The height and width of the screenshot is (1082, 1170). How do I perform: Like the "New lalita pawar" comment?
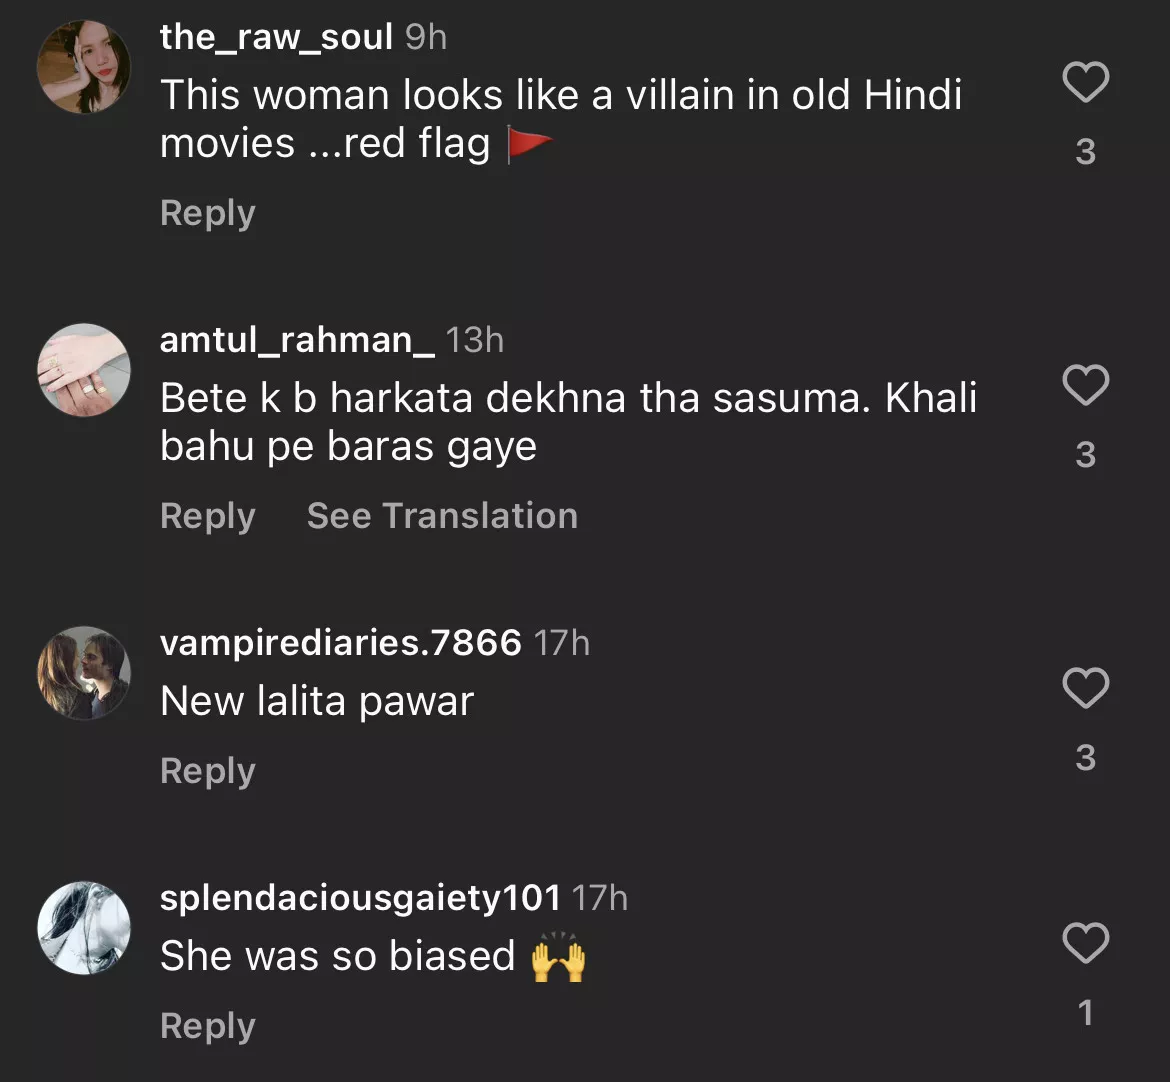coord(1085,688)
